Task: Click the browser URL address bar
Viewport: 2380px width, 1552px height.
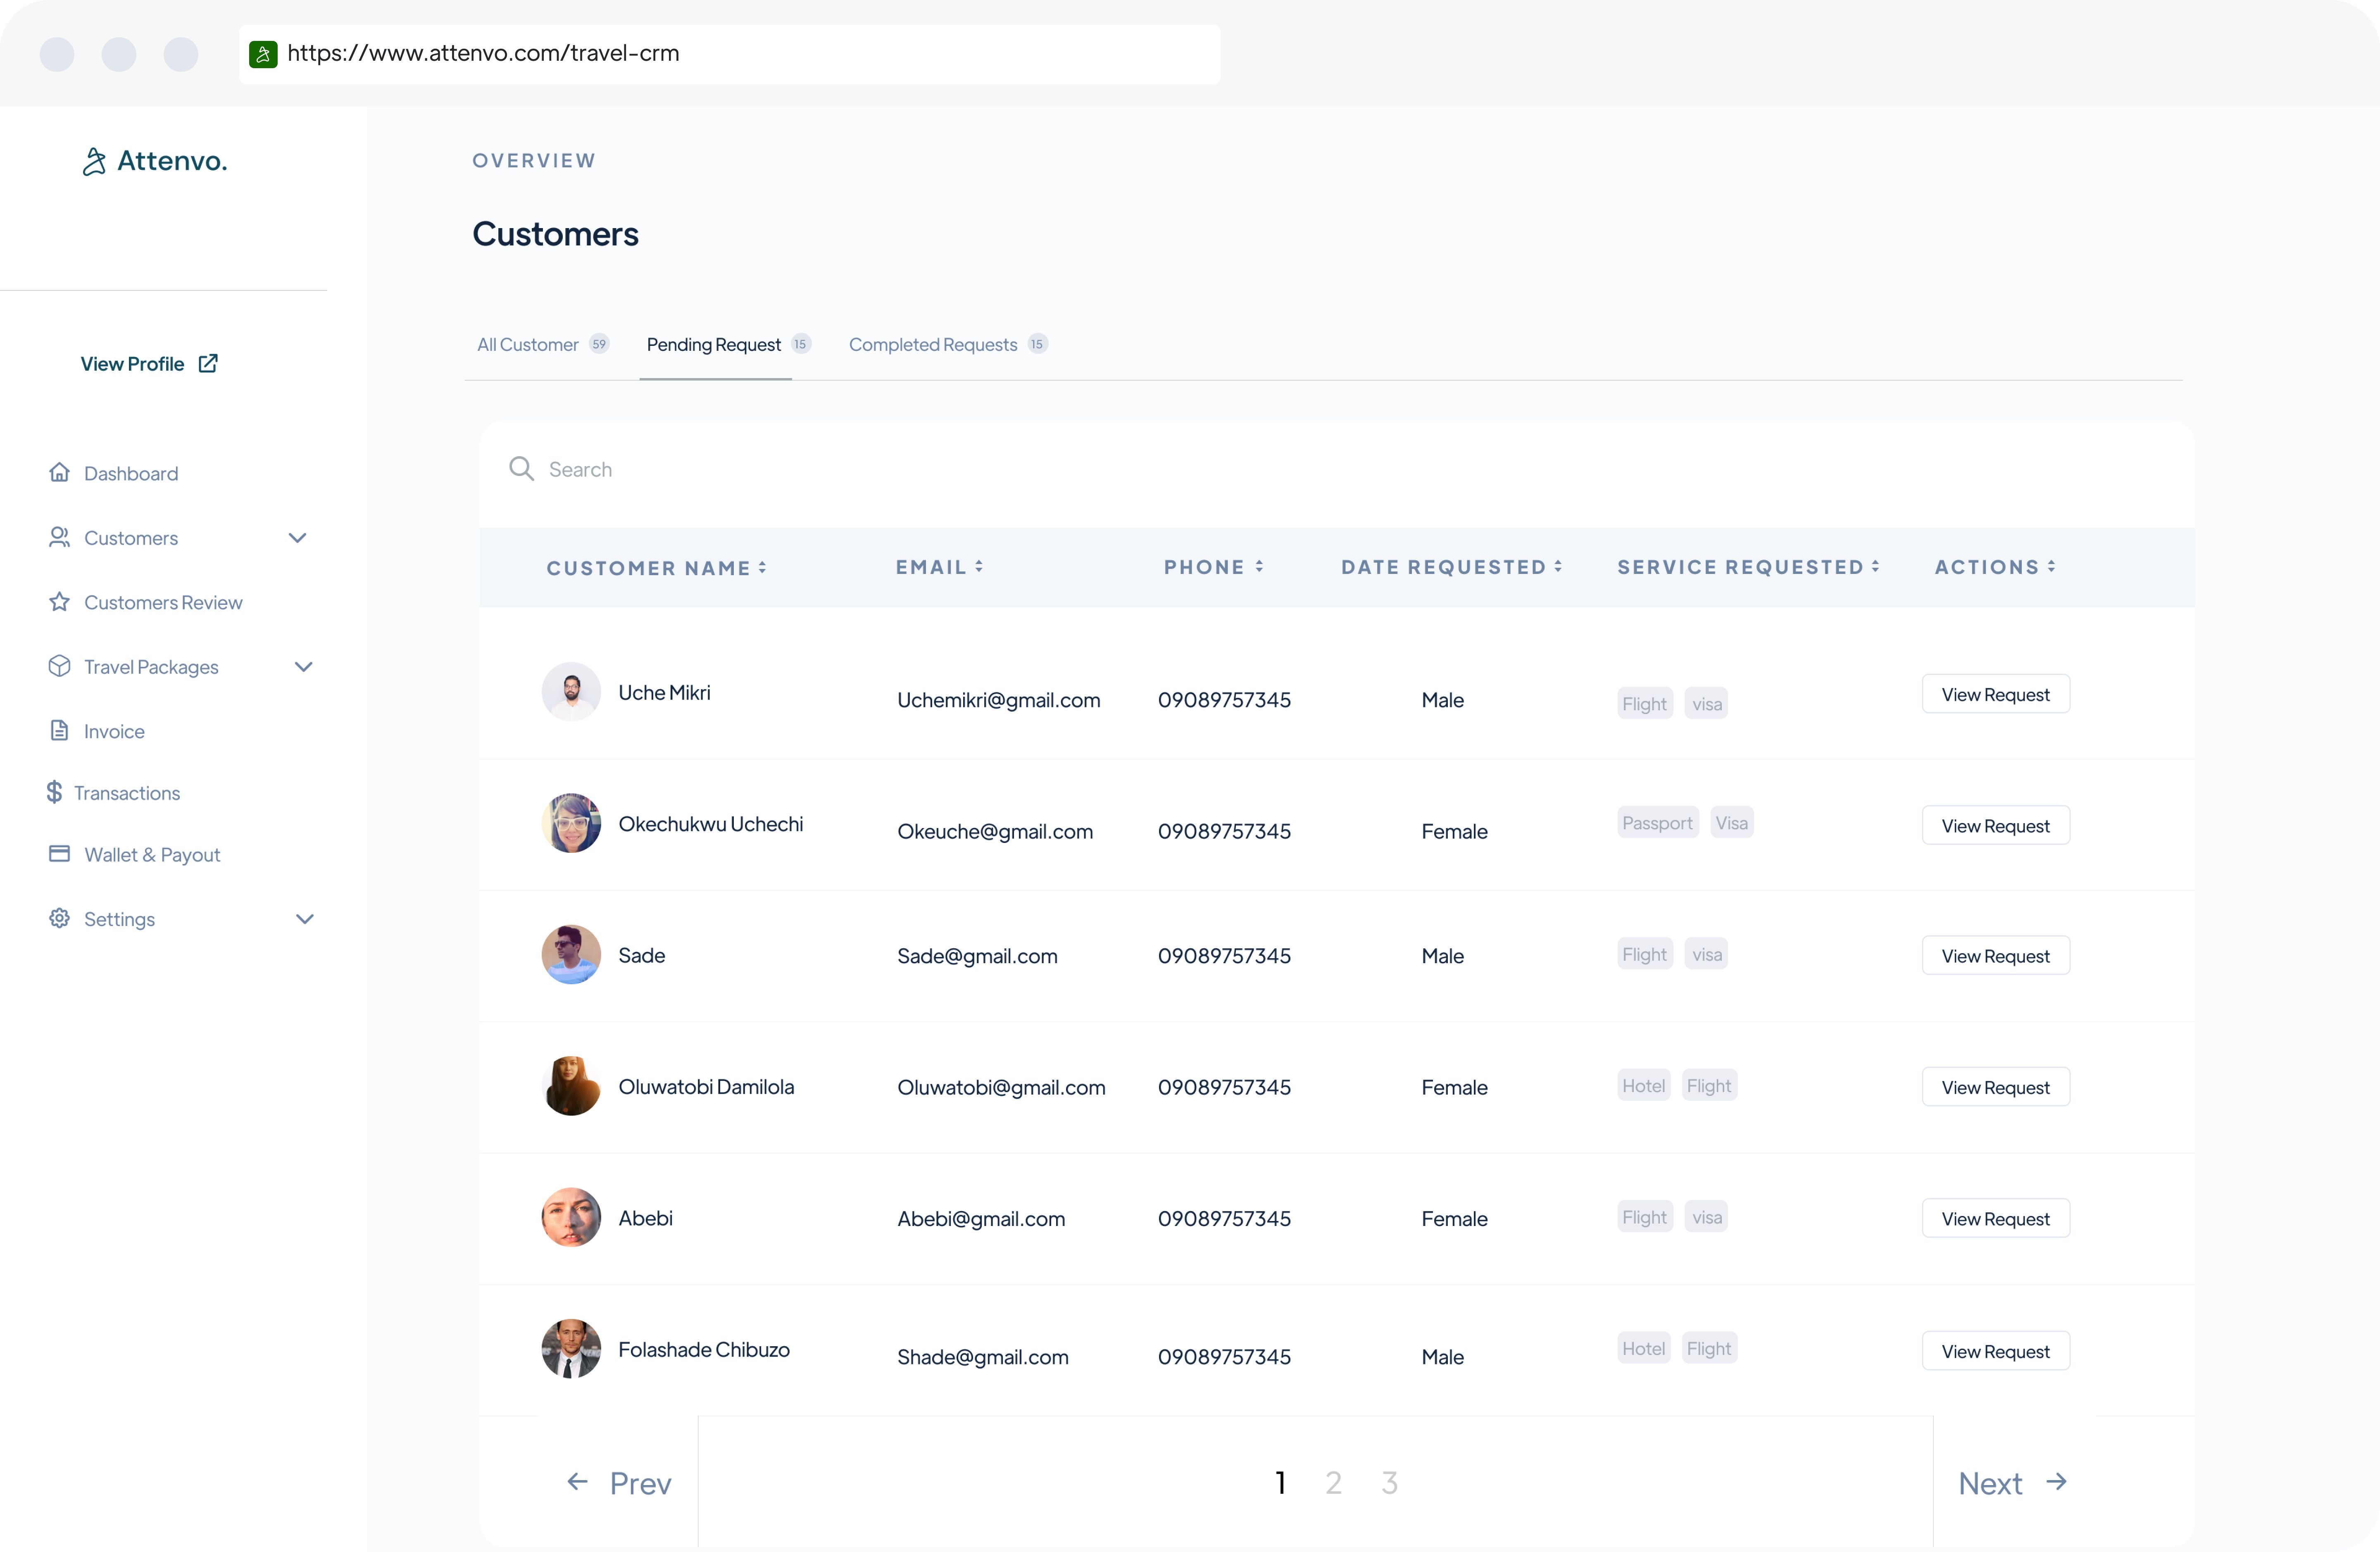Action: [x=730, y=54]
